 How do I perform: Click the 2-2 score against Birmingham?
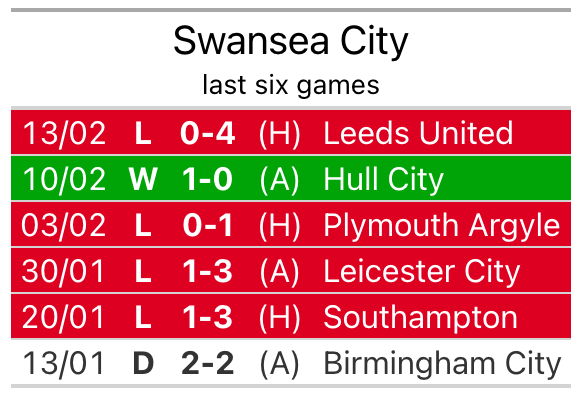click(208, 363)
